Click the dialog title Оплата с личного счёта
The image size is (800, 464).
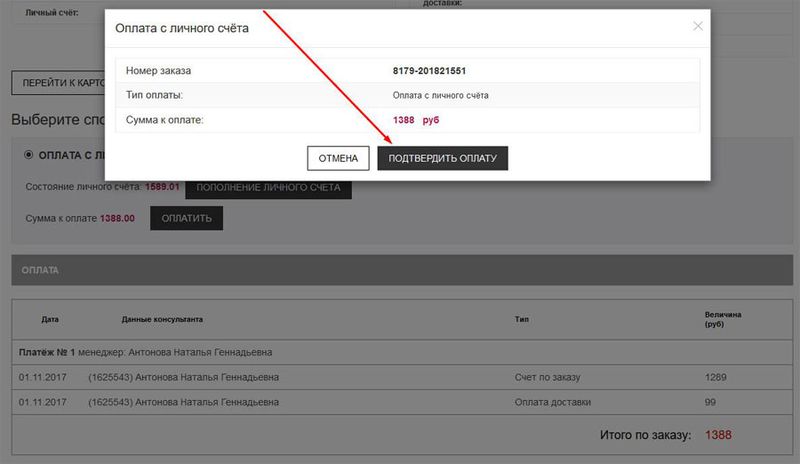click(x=182, y=28)
